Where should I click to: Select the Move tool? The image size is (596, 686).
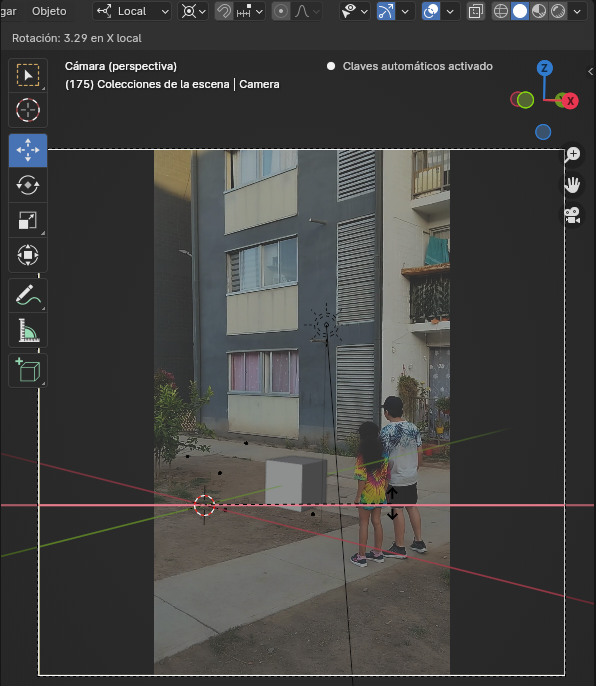click(x=28, y=150)
